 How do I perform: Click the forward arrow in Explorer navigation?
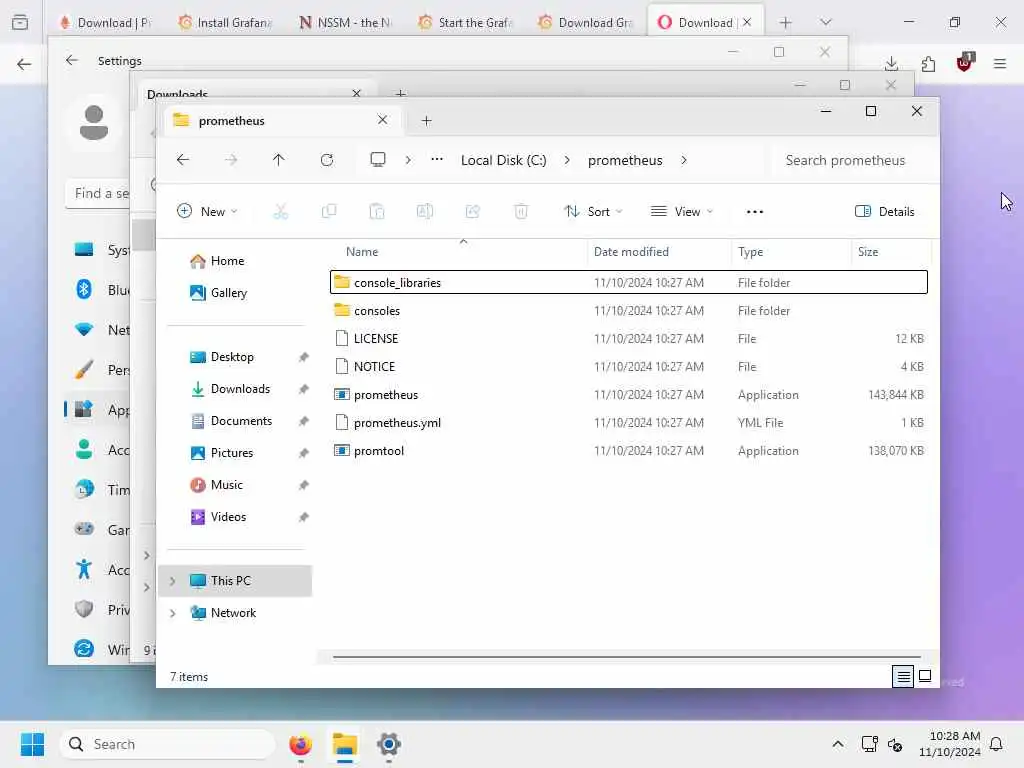(x=231, y=160)
